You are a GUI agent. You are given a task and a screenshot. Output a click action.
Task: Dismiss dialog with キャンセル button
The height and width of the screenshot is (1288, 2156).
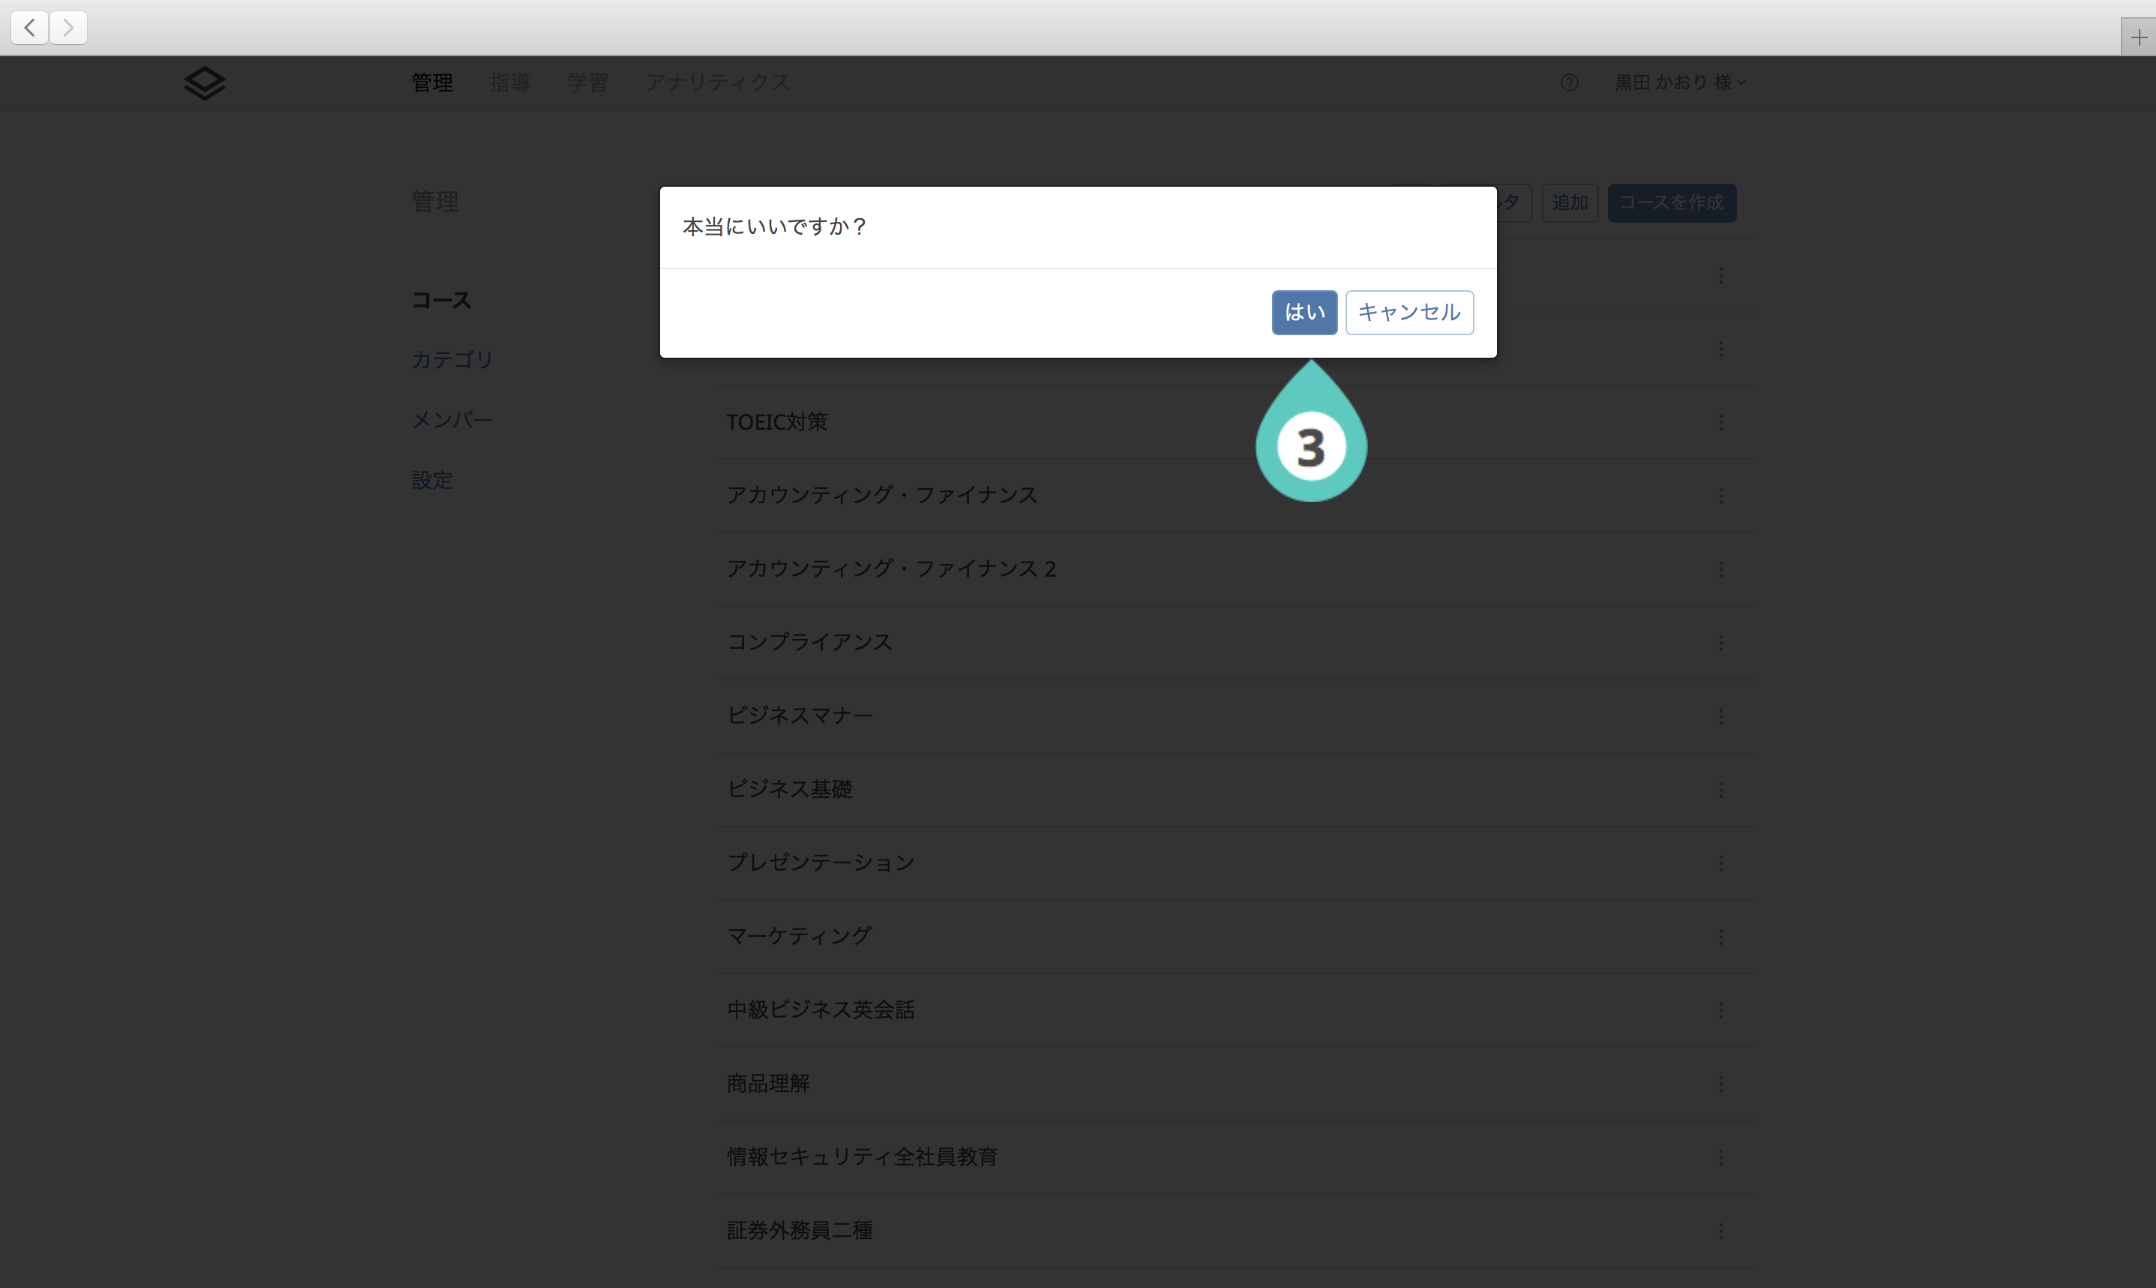point(1409,312)
